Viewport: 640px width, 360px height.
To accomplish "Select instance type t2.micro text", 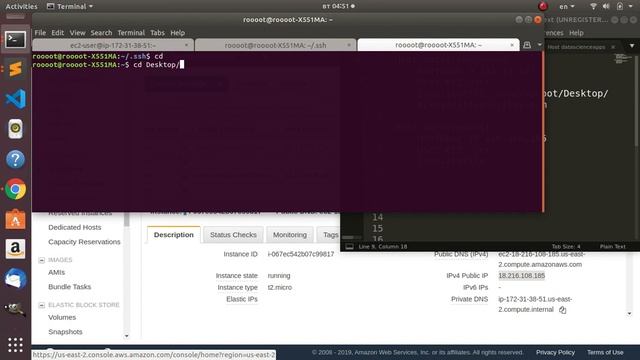I will pos(280,287).
